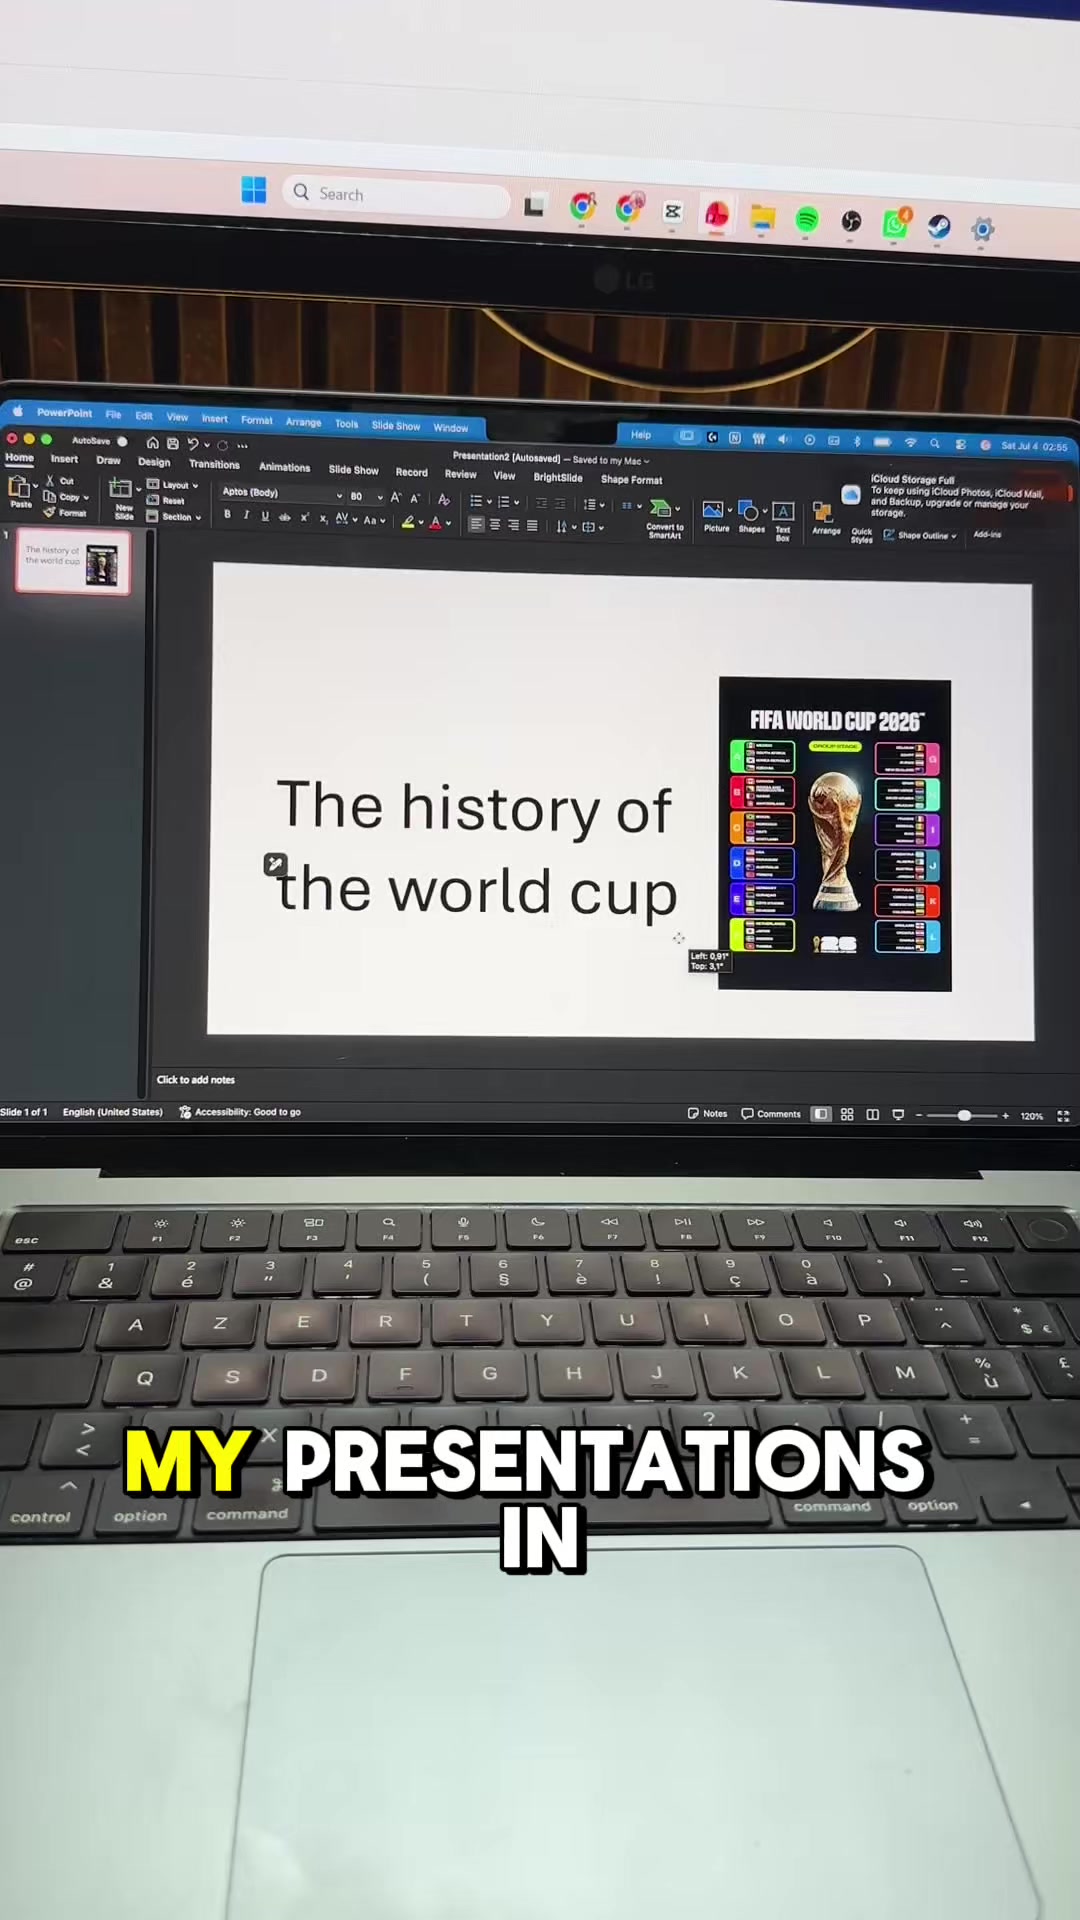Click the Designer icon beside the title text
The height and width of the screenshot is (1920, 1080).
(x=275, y=864)
